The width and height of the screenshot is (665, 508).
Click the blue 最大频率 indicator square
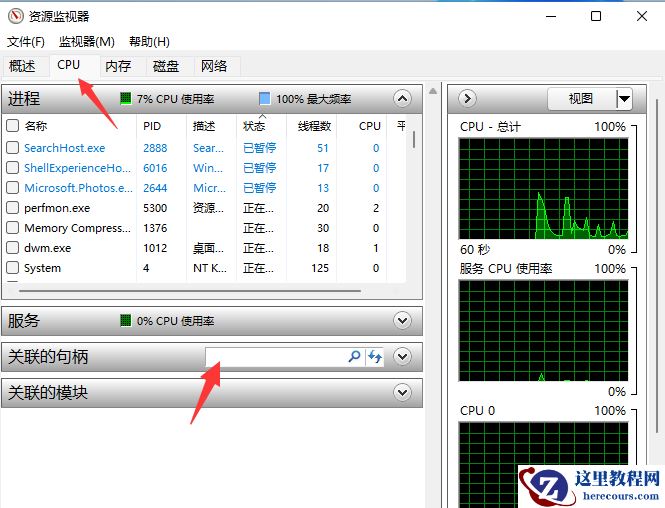tap(264, 98)
